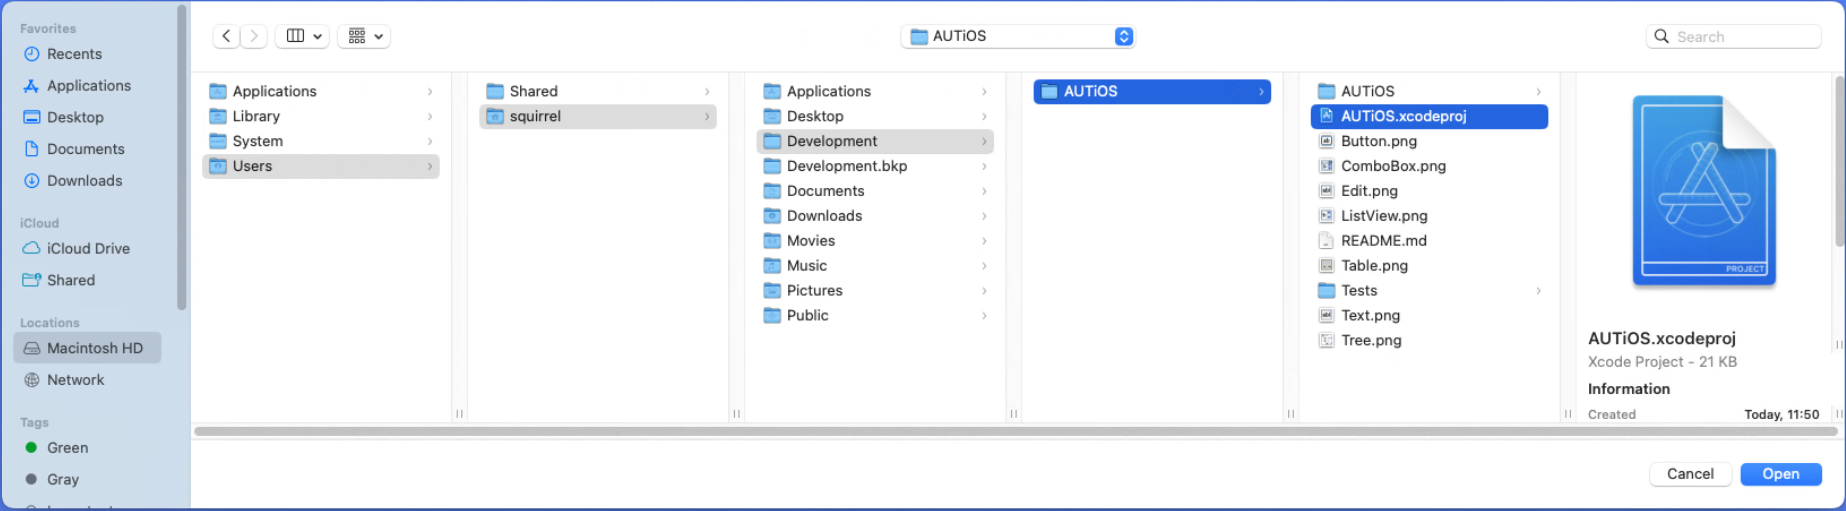The width and height of the screenshot is (1846, 511).
Task: Click the forward navigation arrow
Action: 254,36
